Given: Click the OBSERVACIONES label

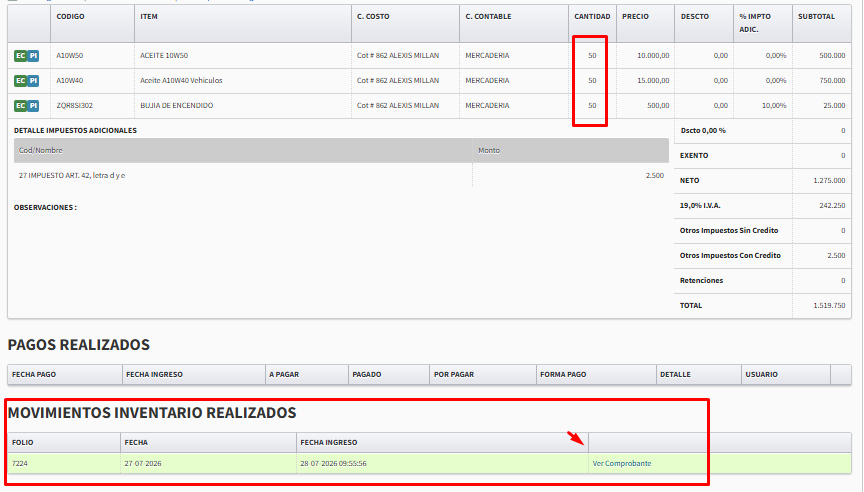Looking at the screenshot, I should coord(45,208).
